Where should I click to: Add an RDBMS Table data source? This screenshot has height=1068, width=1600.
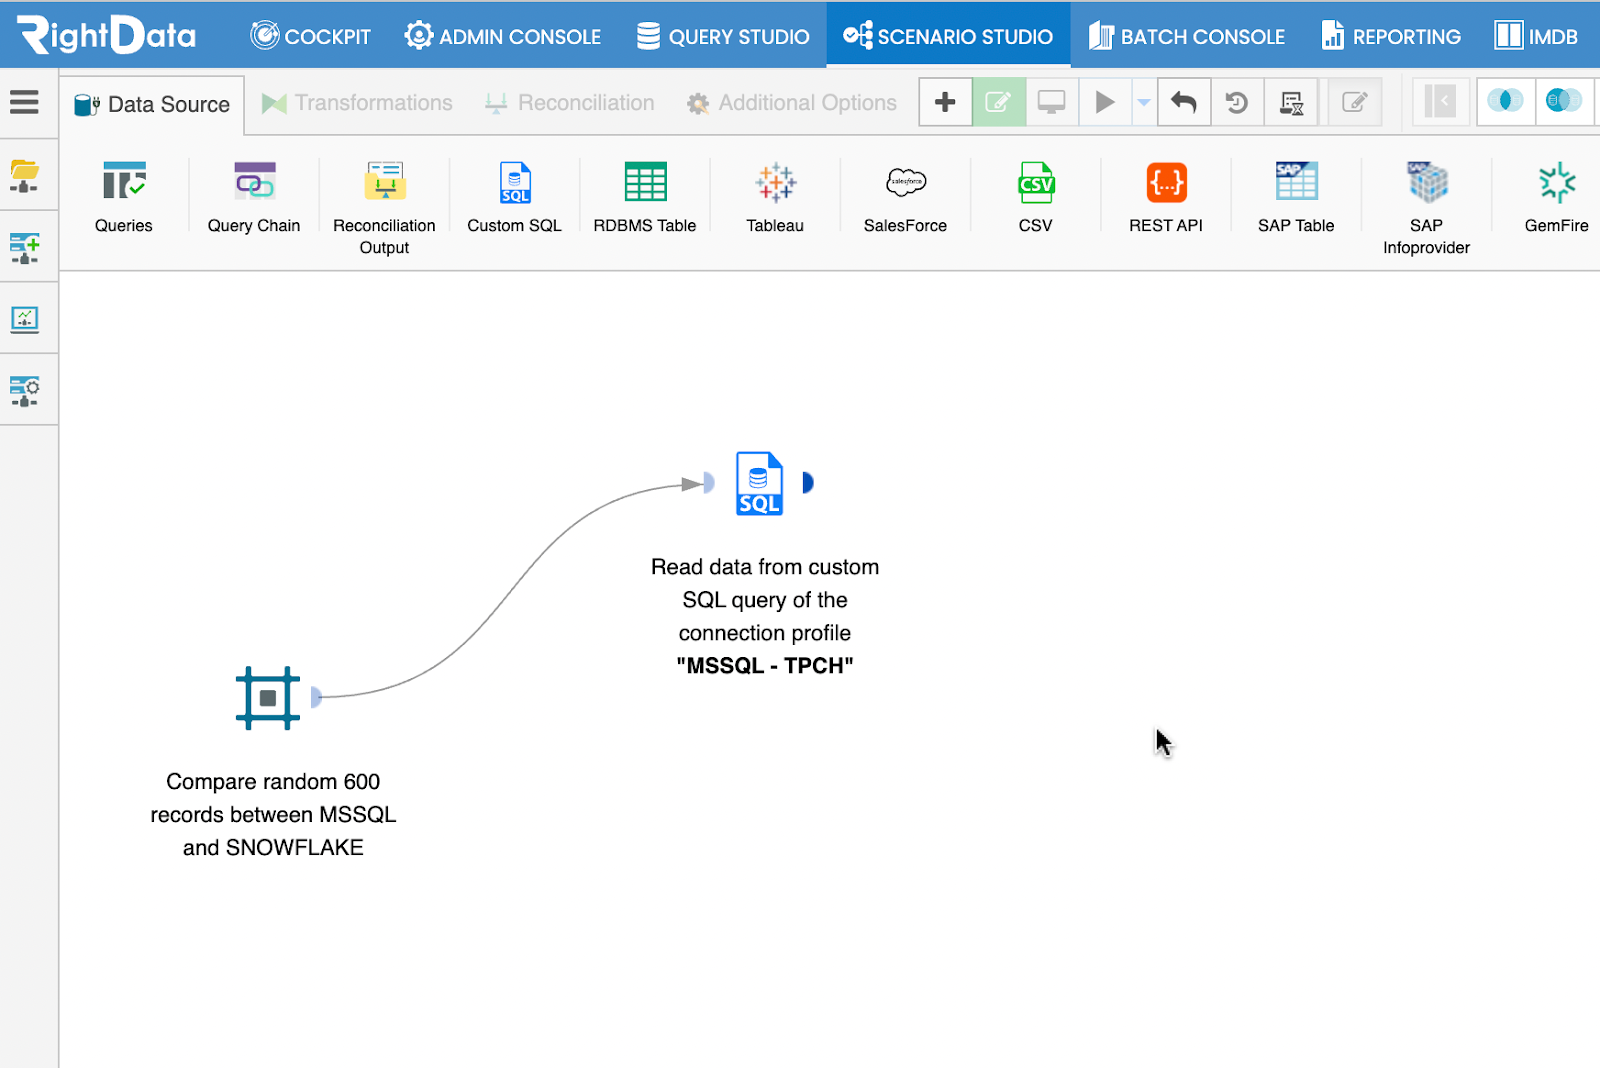(644, 196)
